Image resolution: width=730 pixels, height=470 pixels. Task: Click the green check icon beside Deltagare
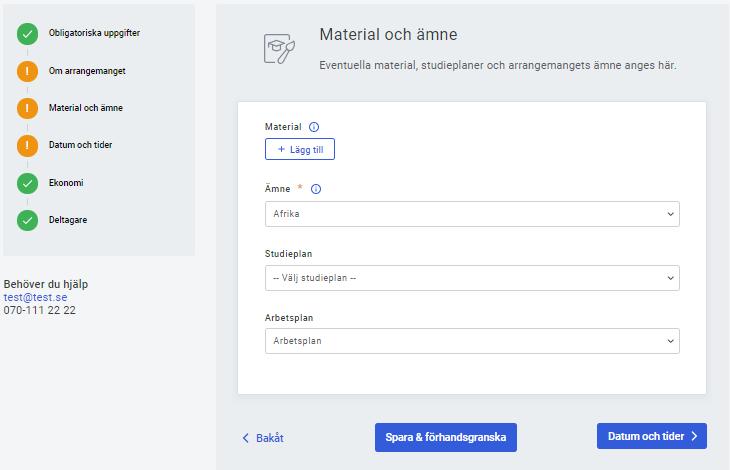tap(27, 220)
